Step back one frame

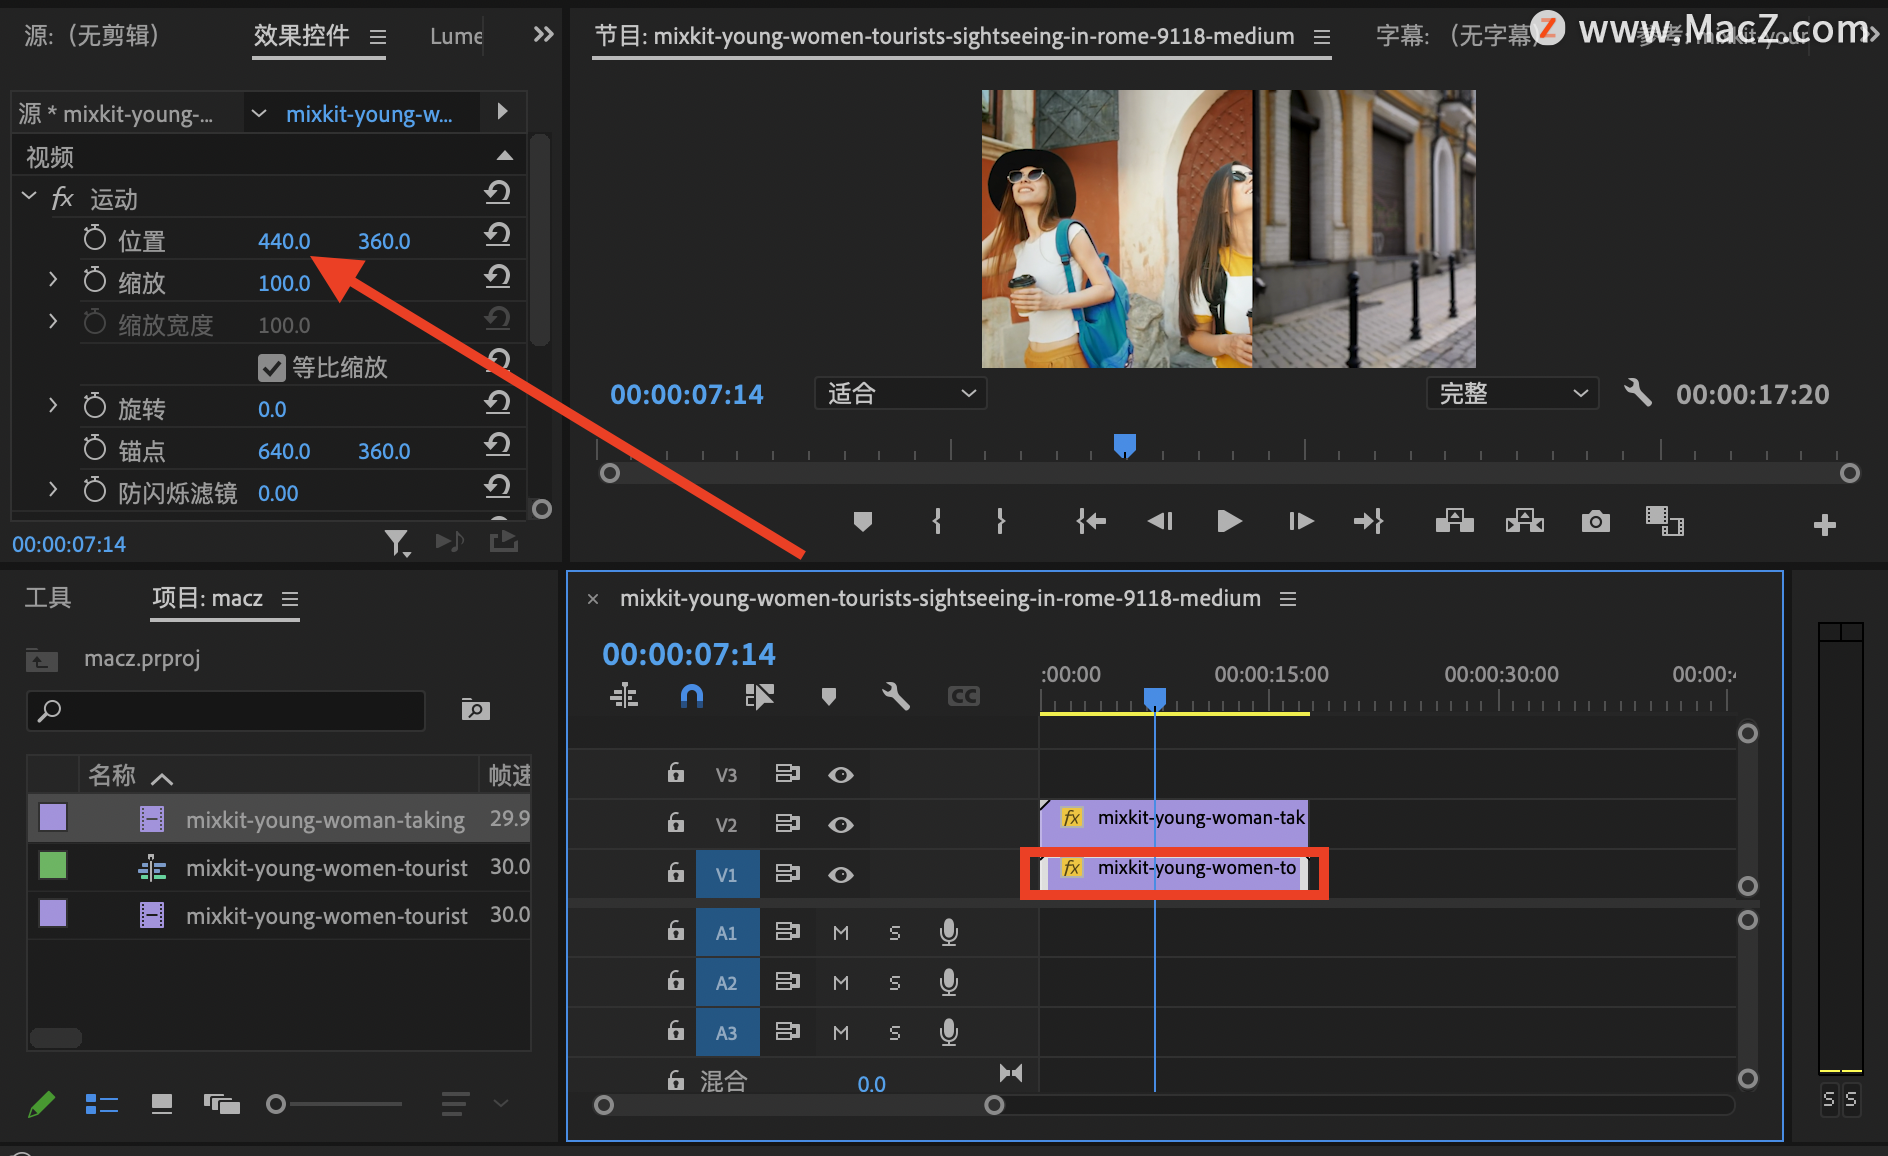[1160, 521]
